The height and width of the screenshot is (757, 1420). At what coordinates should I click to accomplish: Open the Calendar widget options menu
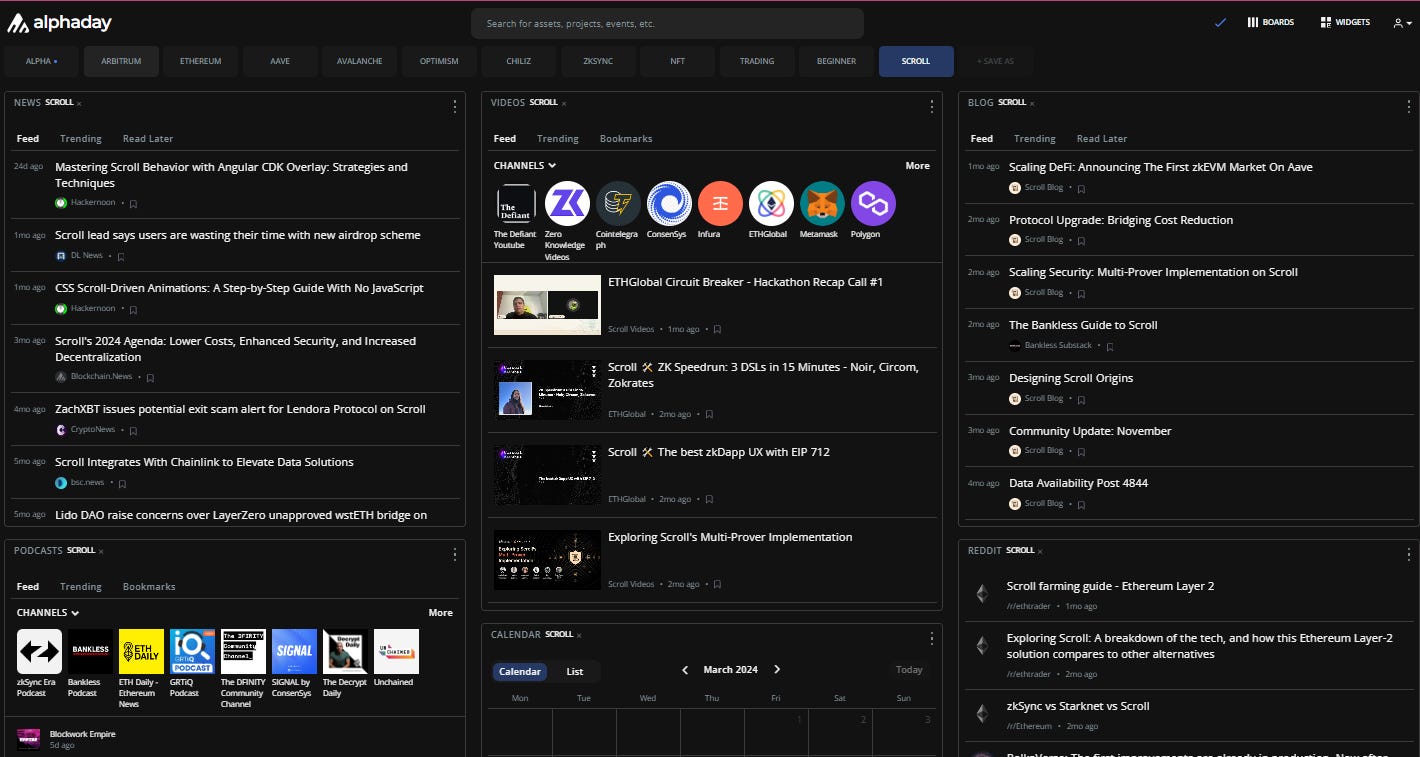(932, 638)
